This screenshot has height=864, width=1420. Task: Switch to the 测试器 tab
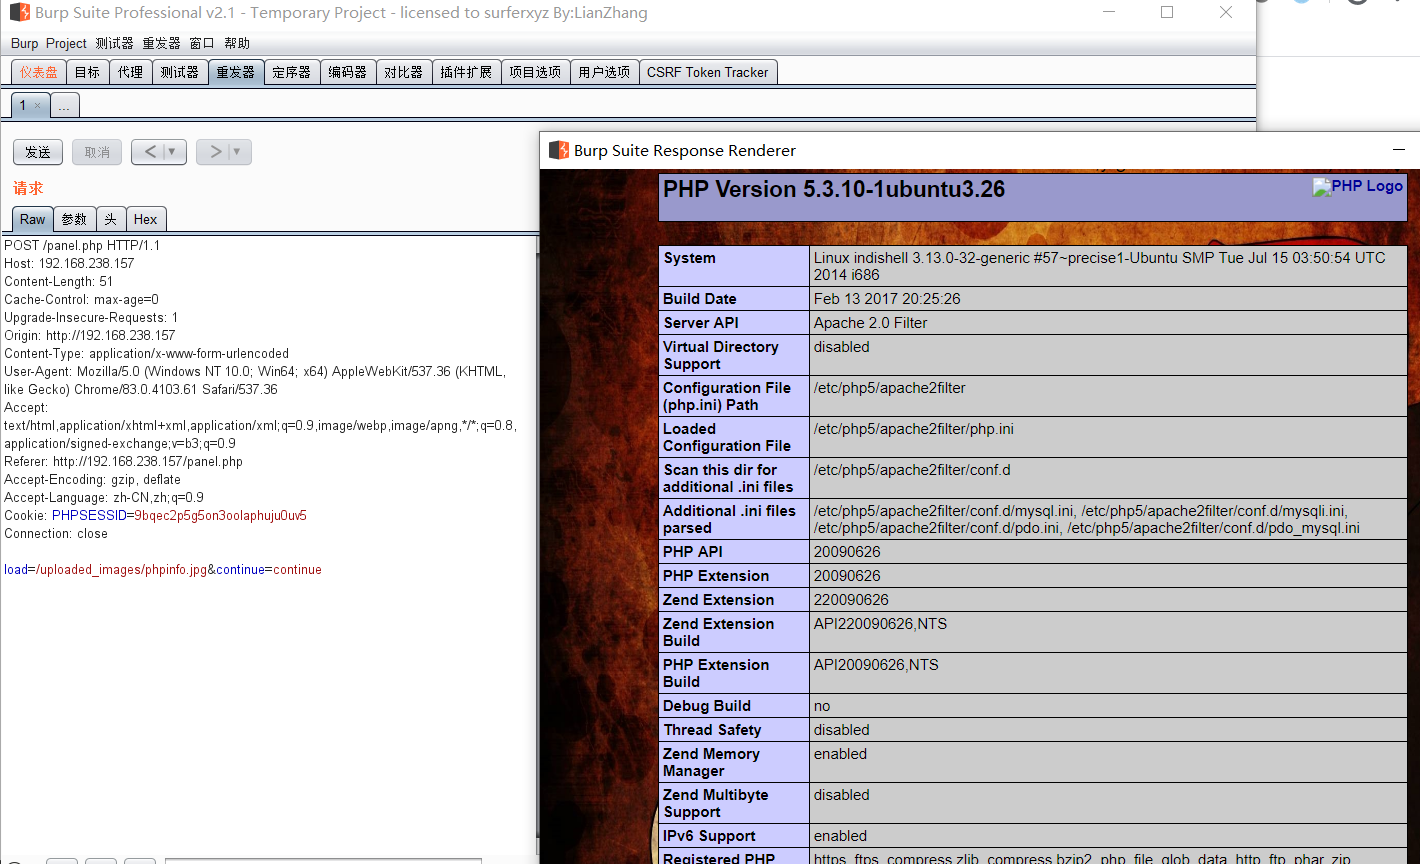point(180,72)
